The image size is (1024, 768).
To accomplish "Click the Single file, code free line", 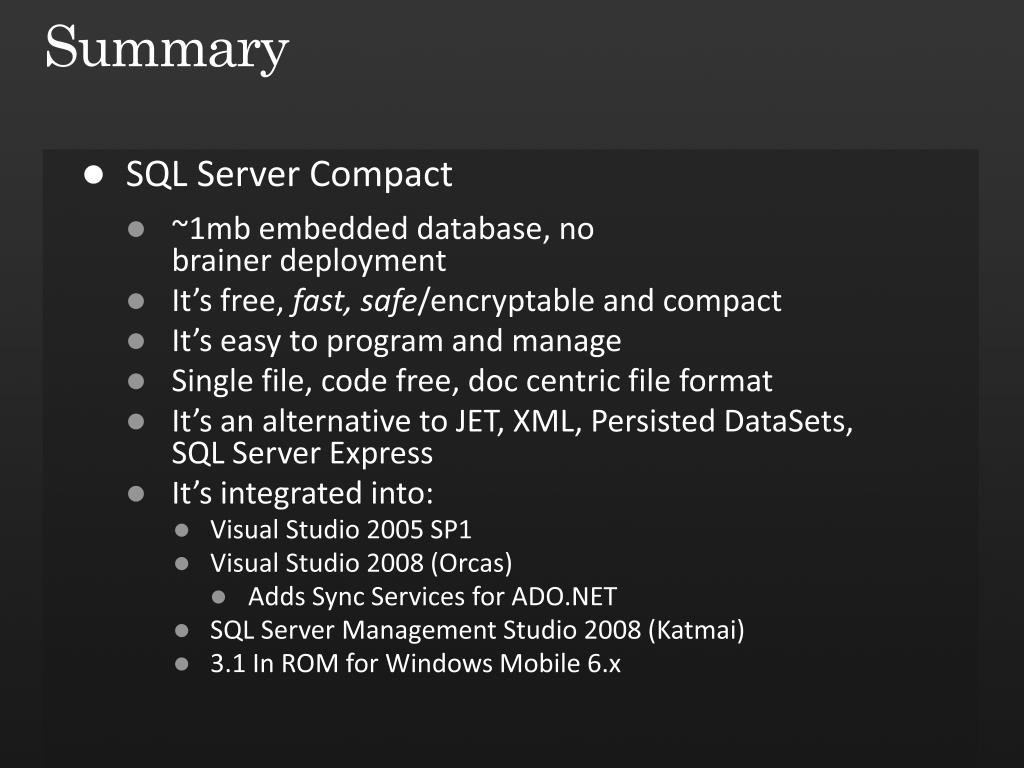I will (x=472, y=381).
